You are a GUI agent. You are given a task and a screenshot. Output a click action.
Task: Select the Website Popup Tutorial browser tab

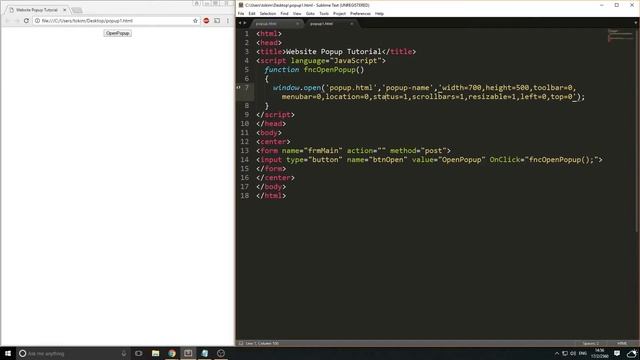[x=37, y=9]
